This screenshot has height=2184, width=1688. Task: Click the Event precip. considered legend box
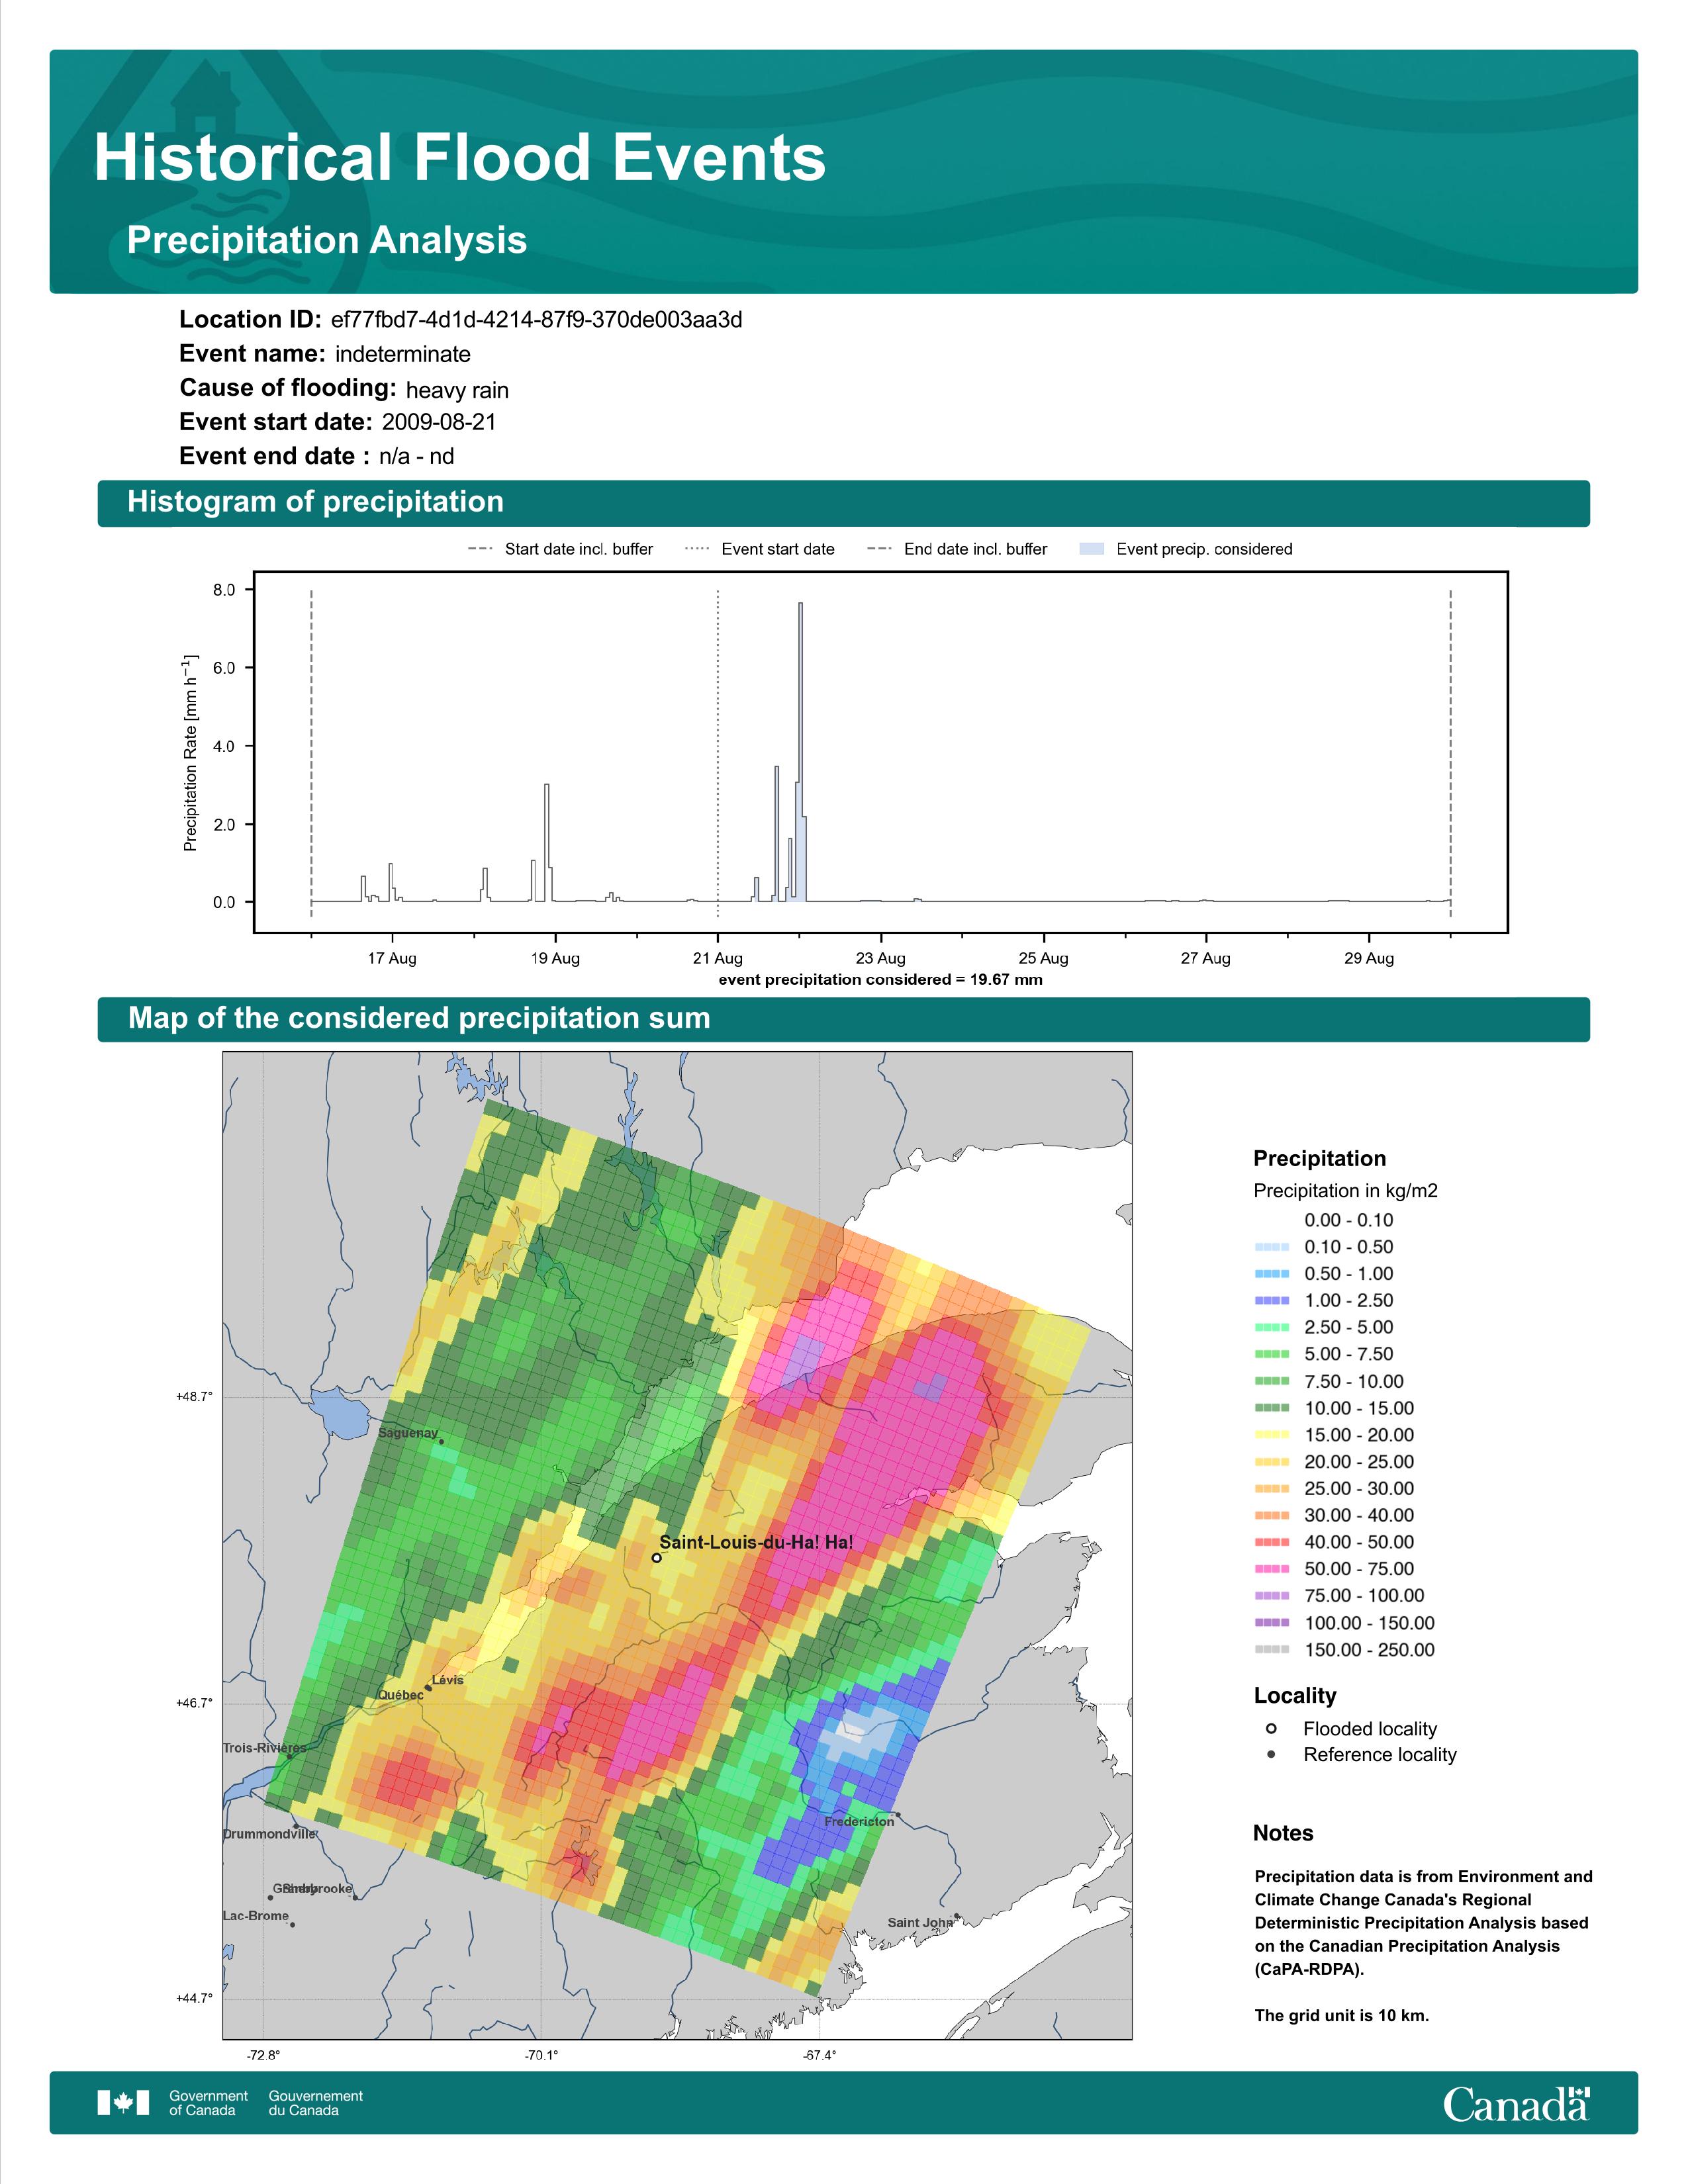[x=1092, y=549]
